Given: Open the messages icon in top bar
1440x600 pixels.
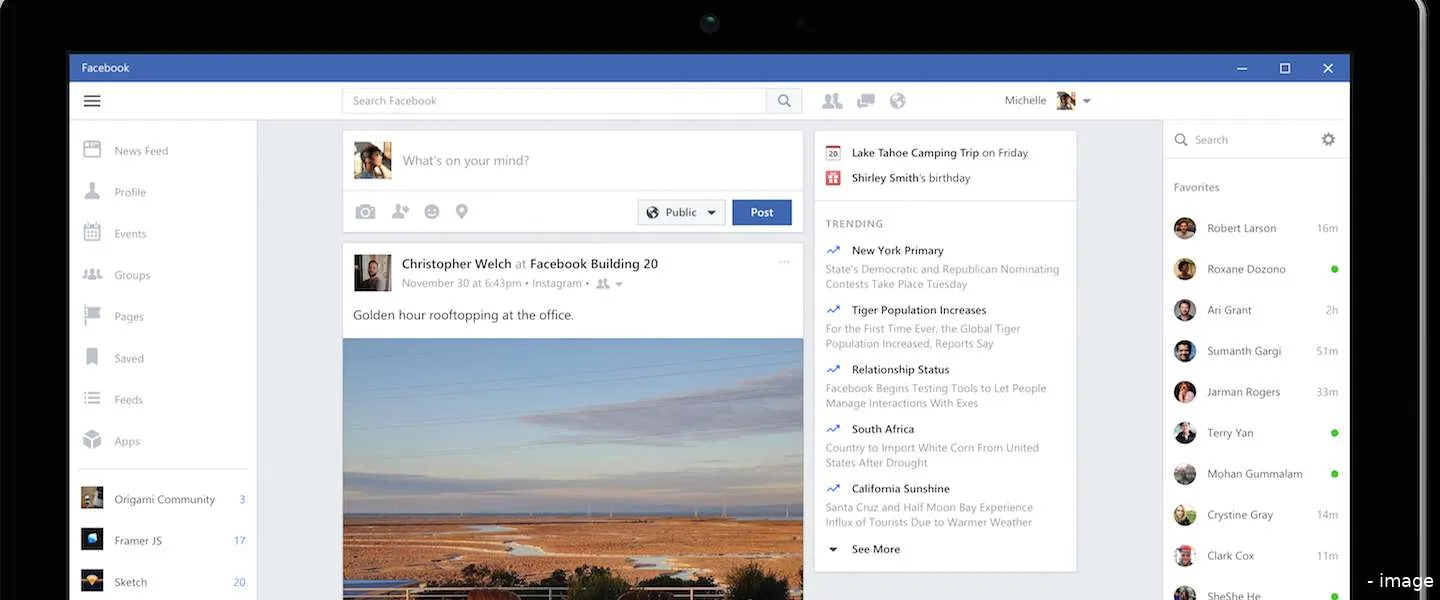Looking at the screenshot, I should tap(865, 100).
